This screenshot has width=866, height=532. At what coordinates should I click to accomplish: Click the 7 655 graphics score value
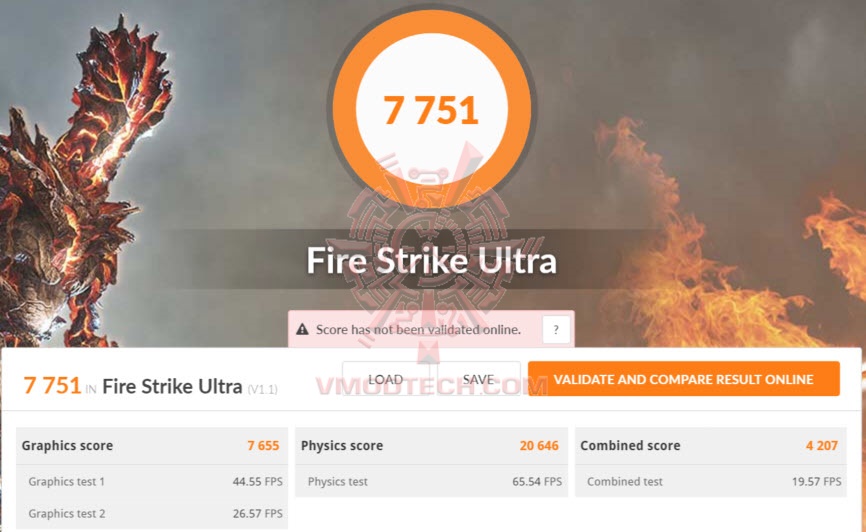[263, 445]
